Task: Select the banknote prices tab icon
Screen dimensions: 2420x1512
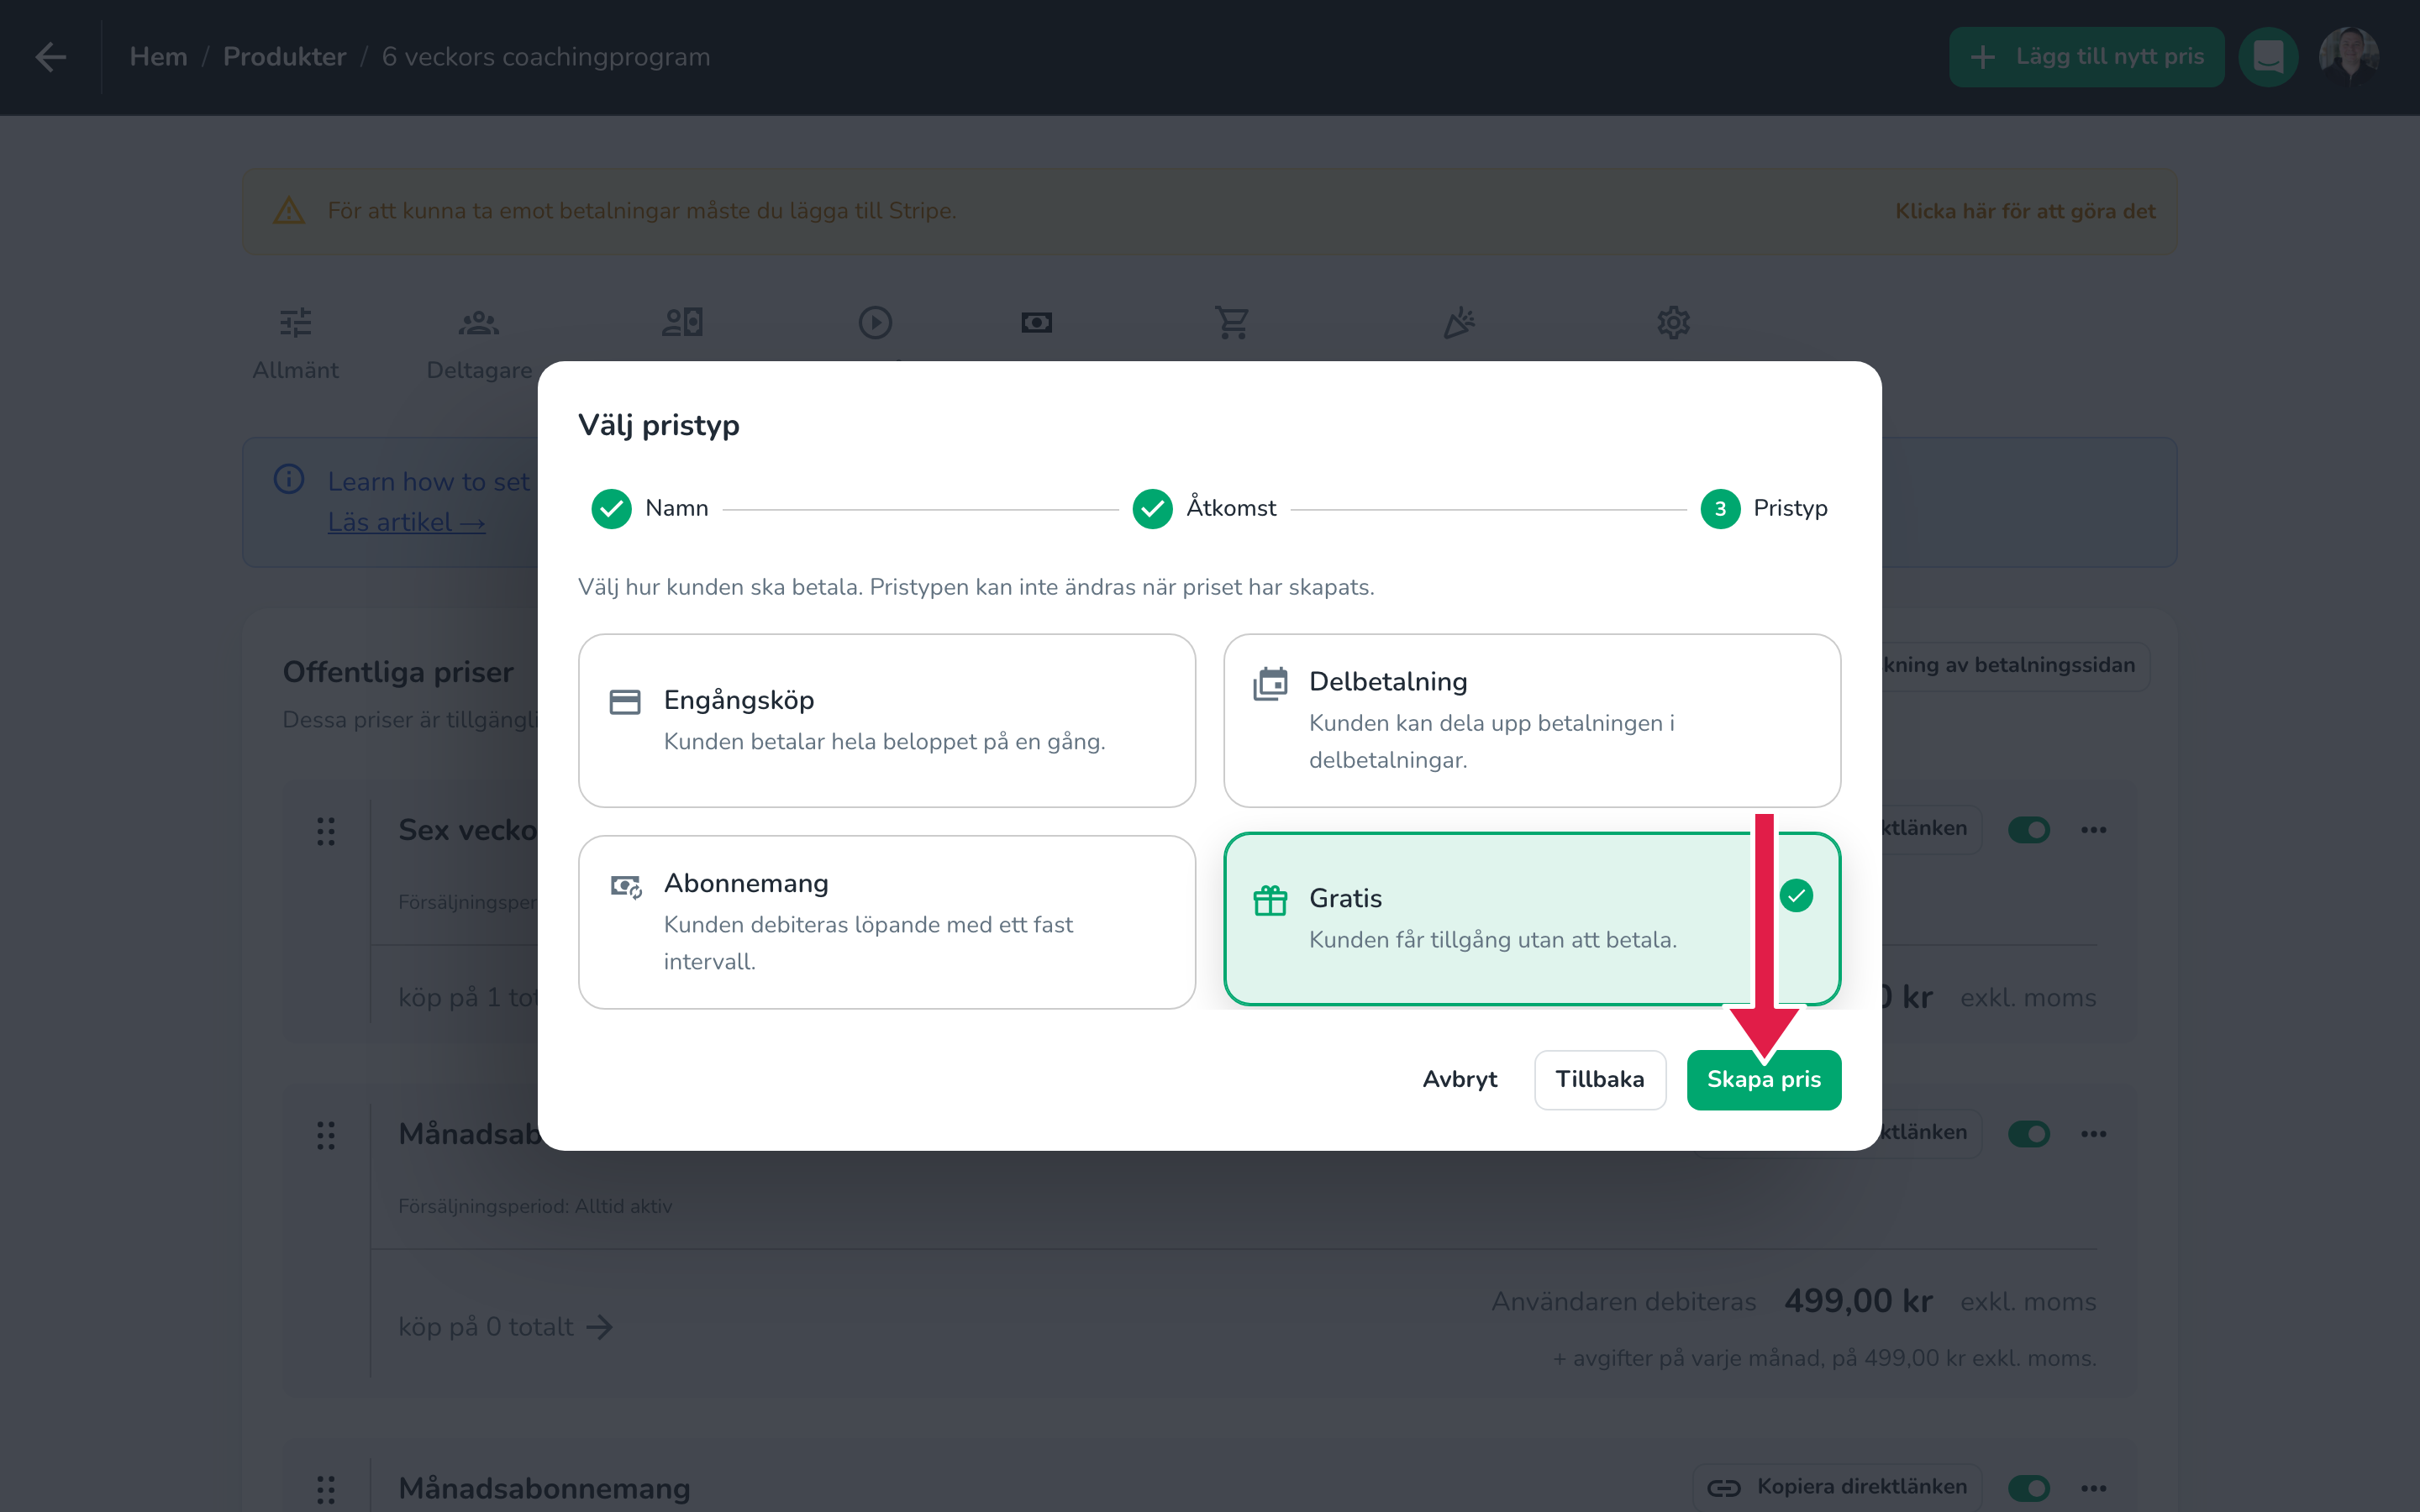Action: (x=1036, y=322)
